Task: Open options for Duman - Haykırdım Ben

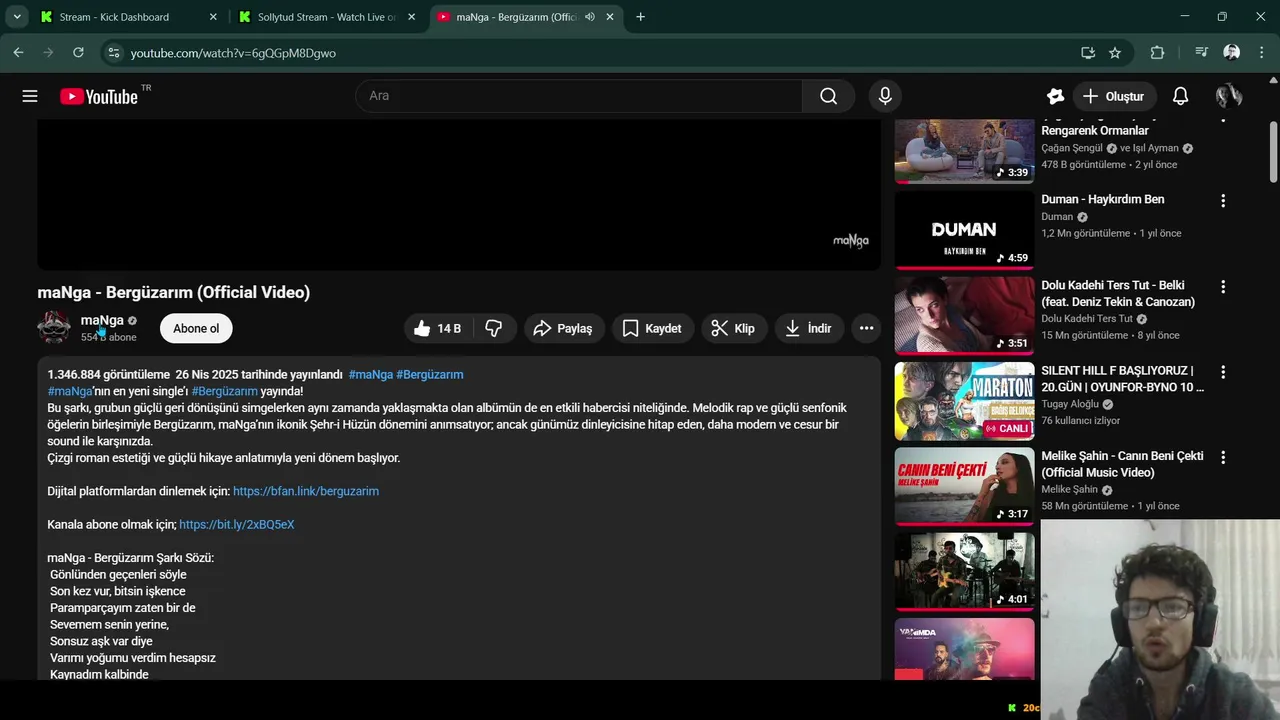Action: click(x=1223, y=201)
